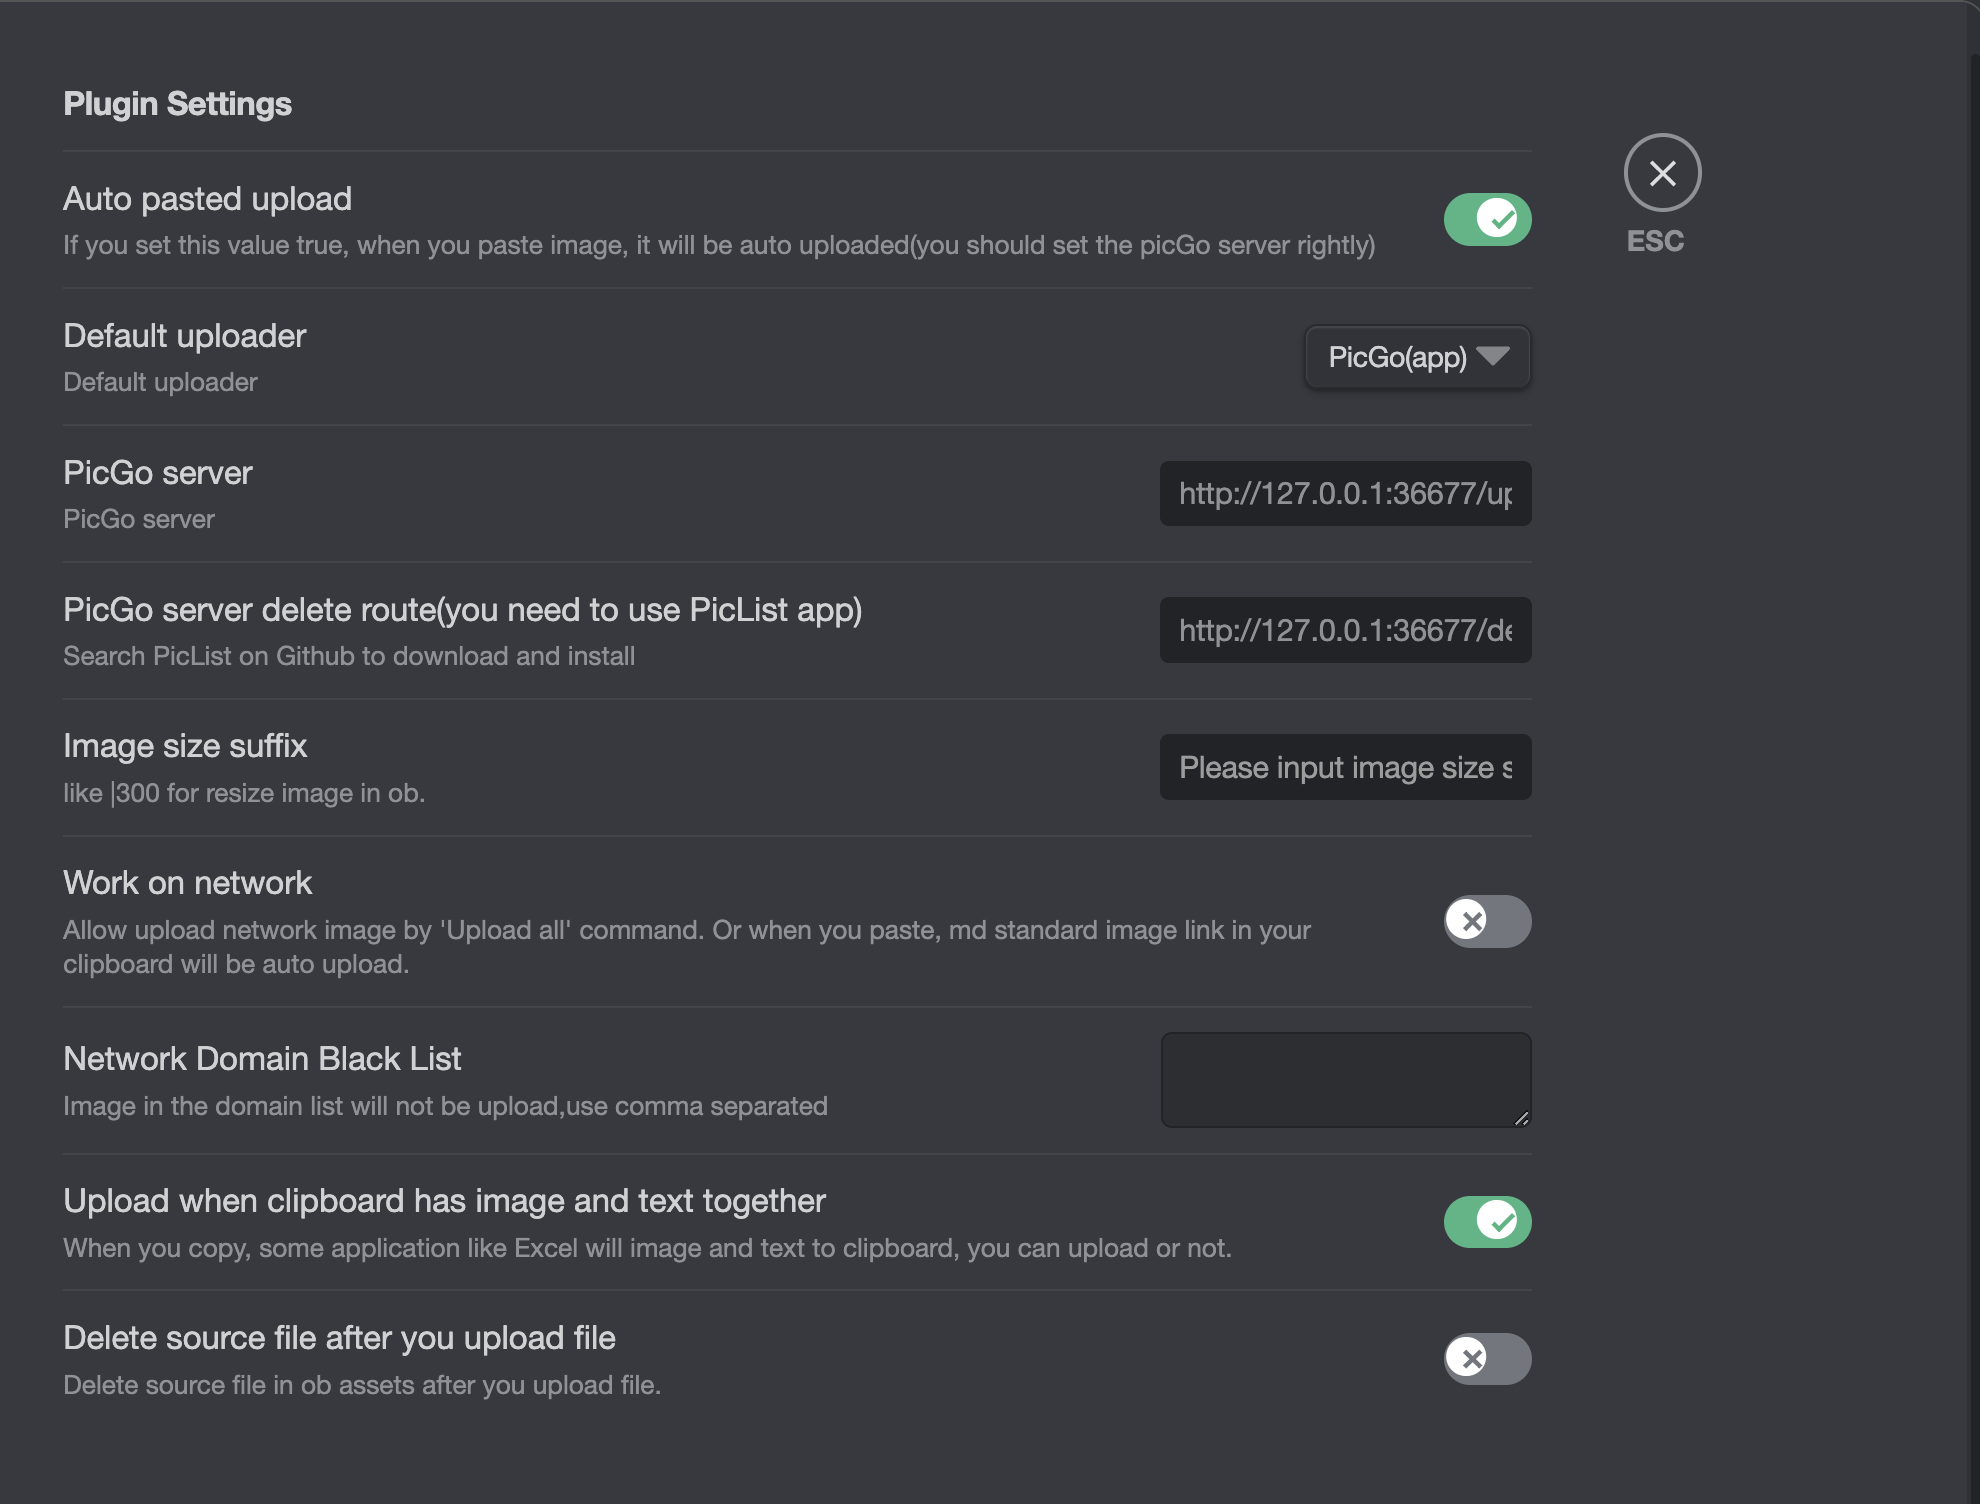Click the checkmark on clipboard image-text upload toggle
Screen dimensions: 1980x1504
[1497, 1221]
